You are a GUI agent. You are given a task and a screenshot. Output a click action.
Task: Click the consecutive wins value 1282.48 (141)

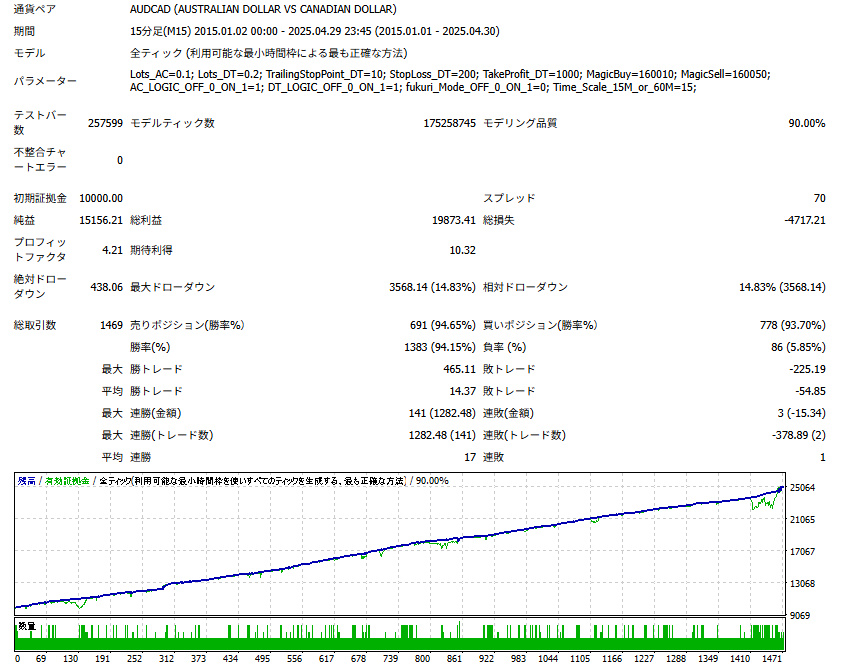442,435
